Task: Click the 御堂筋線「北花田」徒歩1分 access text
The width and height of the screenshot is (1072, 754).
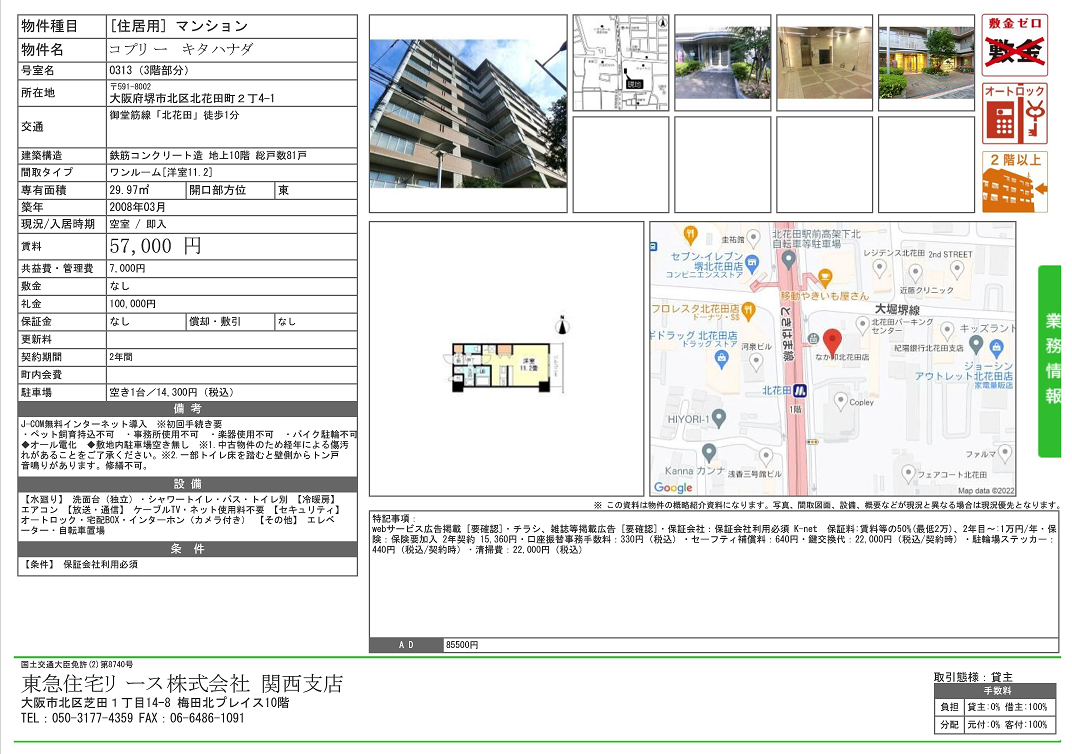Action: tap(174, 115)
